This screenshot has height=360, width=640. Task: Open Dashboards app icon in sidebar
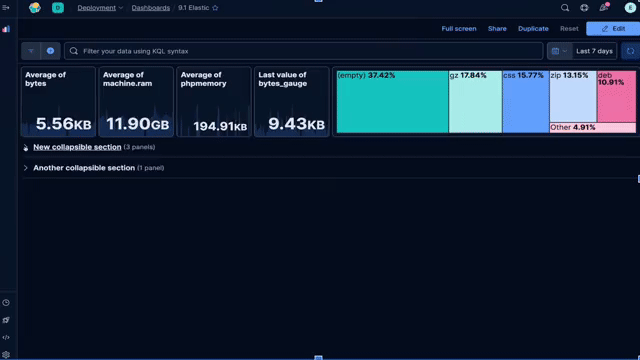(6, 29)
